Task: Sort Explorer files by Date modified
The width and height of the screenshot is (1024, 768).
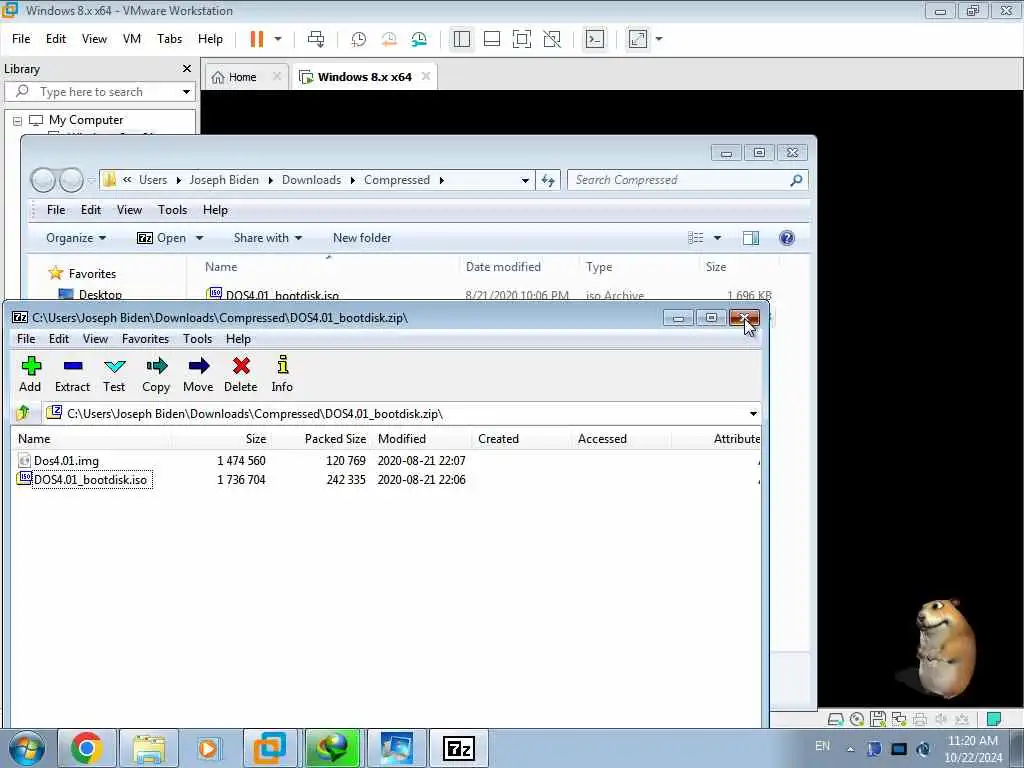Action: (503, 266)
